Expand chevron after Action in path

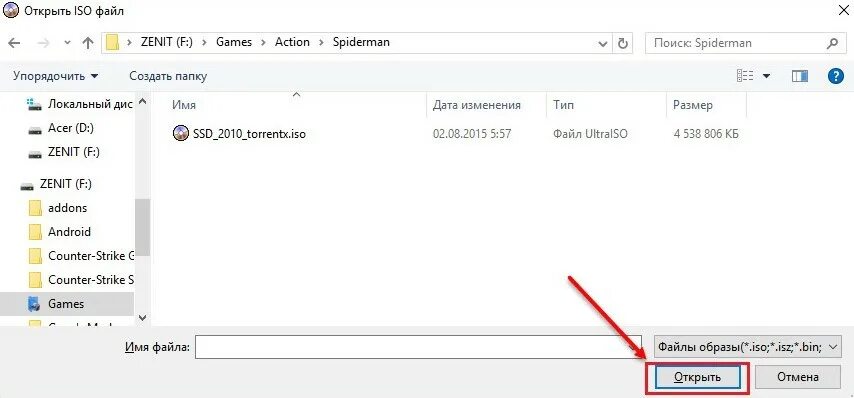click(x=321, y=42)
